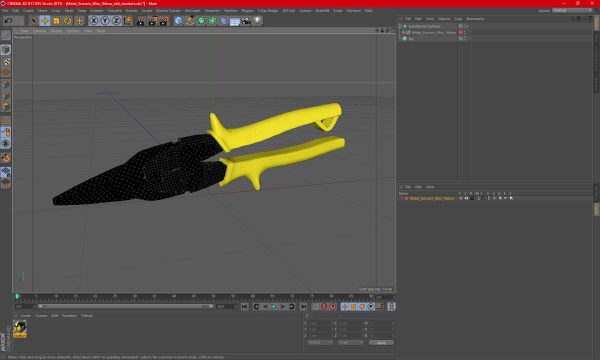Open the coordinate mode dropdown
Screen dimensions: 600x360
320,343
